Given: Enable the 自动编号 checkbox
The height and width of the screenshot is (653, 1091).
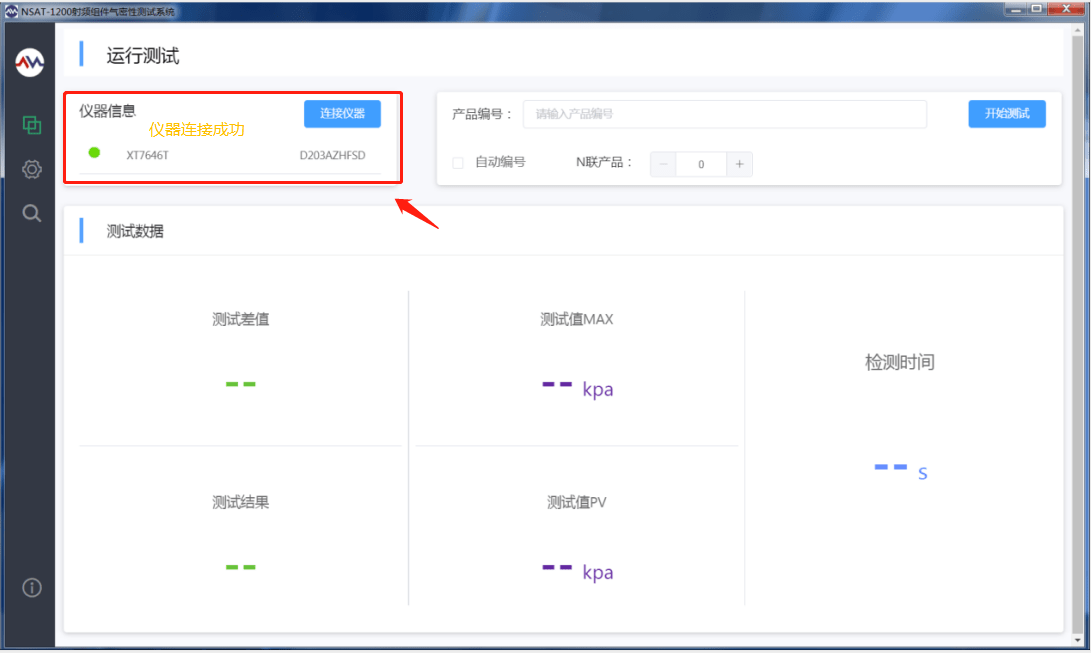Looking at the screenshot, I should coord(458,163).
